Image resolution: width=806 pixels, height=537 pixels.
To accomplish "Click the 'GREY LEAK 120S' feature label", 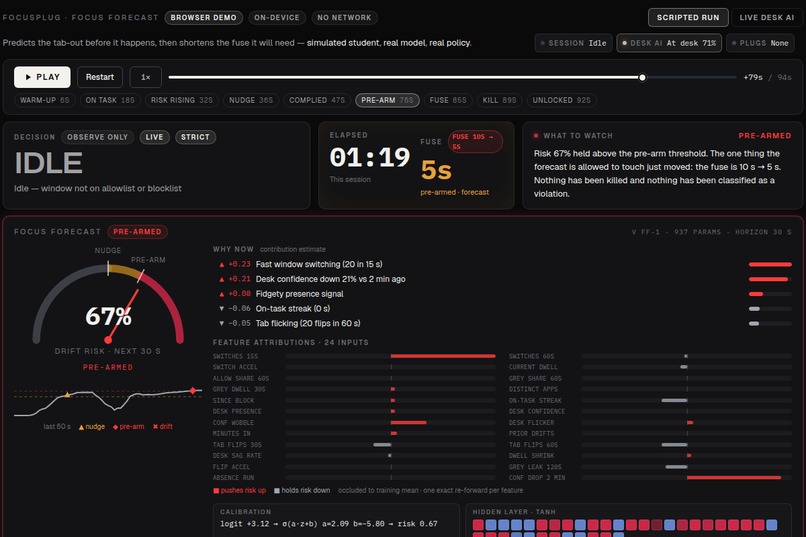I will coord(535,467).
